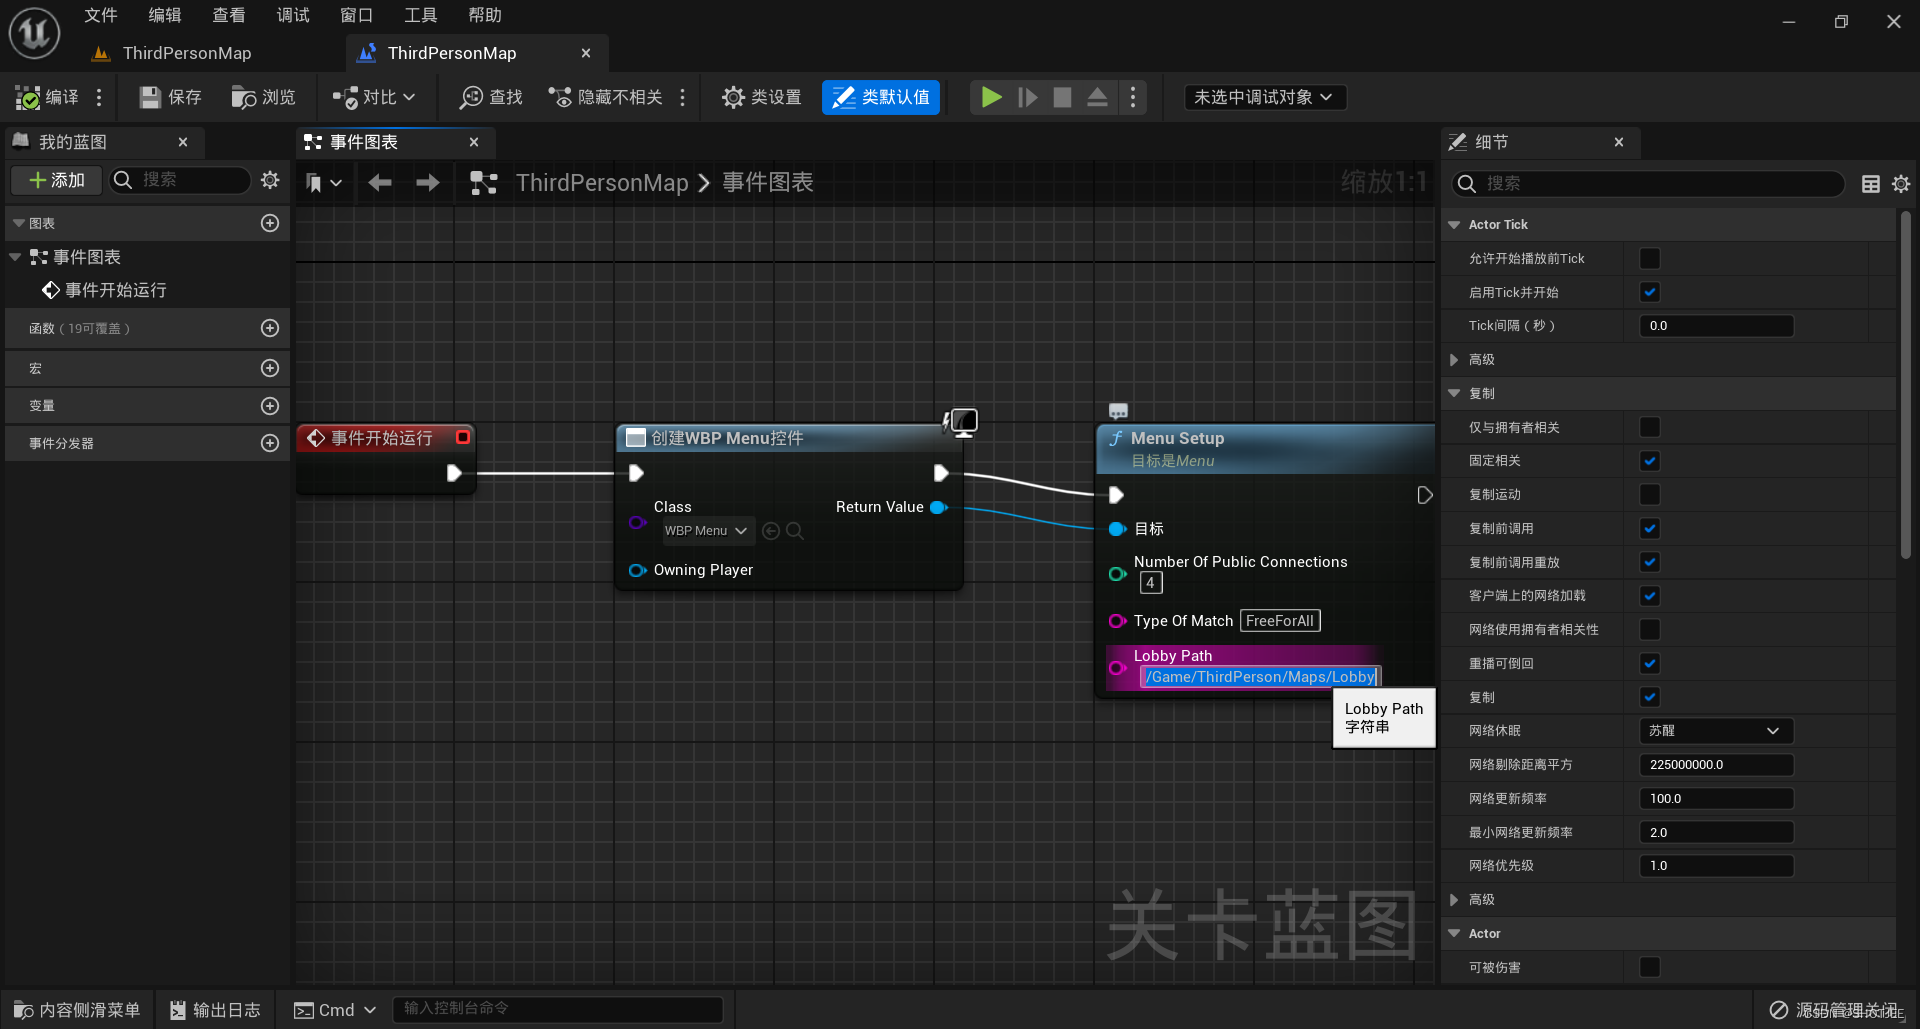Collapse the Actor Tick section
The height and width of the screenshot is (1029, 1920).
point(1455,225)
